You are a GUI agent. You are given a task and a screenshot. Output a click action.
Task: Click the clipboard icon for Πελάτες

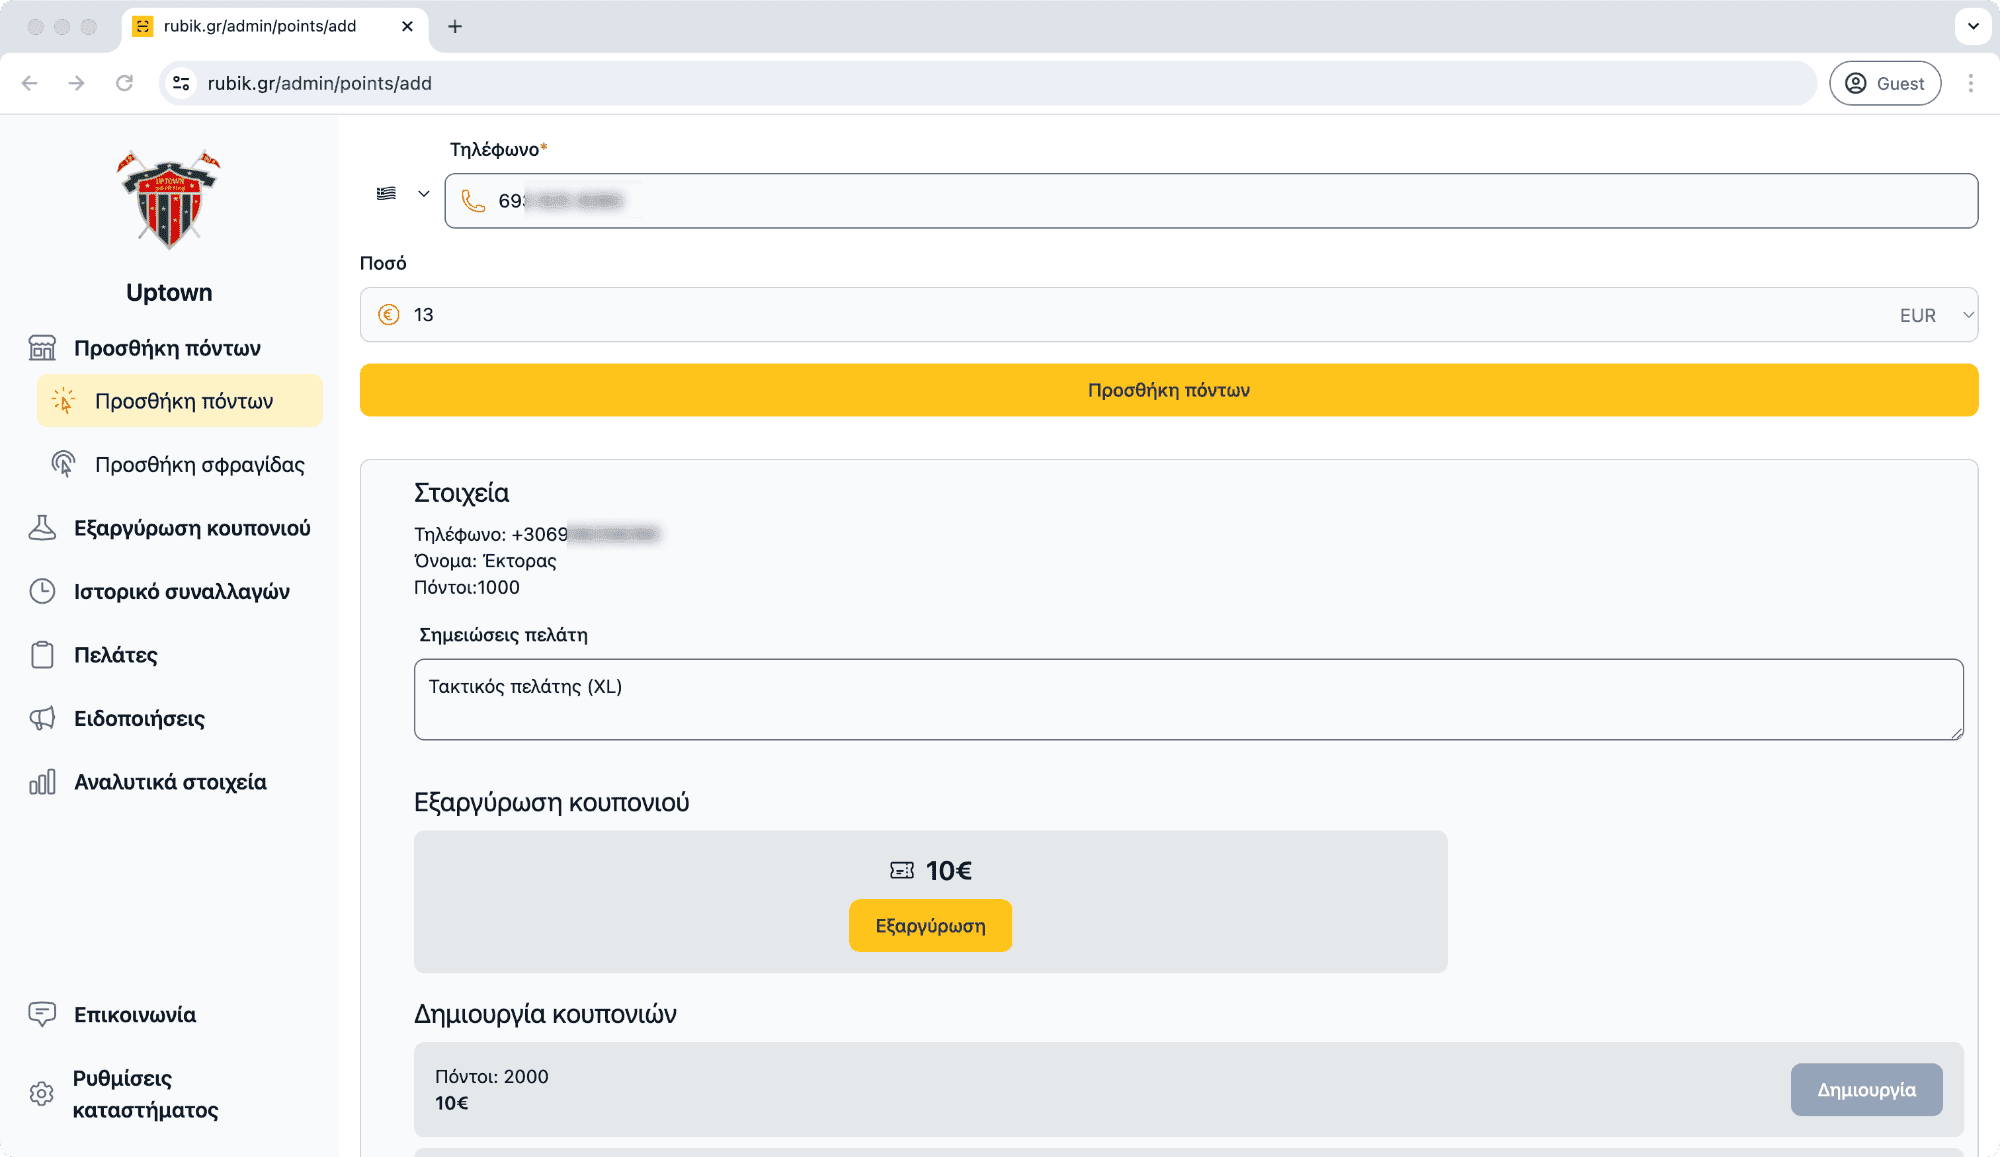coord(42,655)
